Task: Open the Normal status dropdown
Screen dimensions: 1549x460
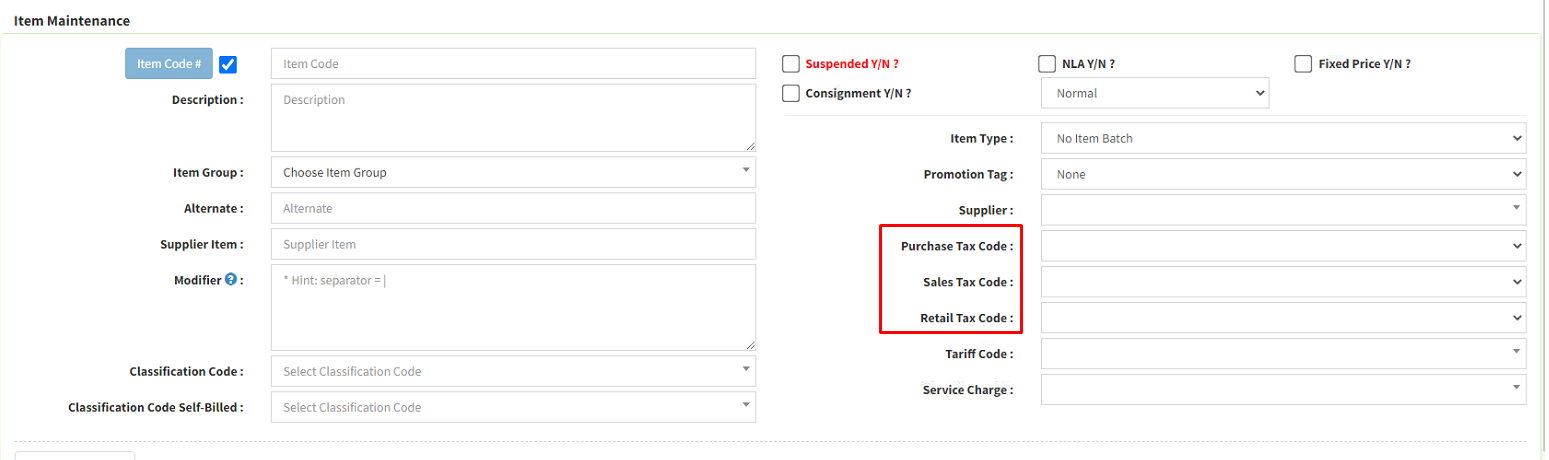Action: pyautogui.click(x=1155, y=93)
